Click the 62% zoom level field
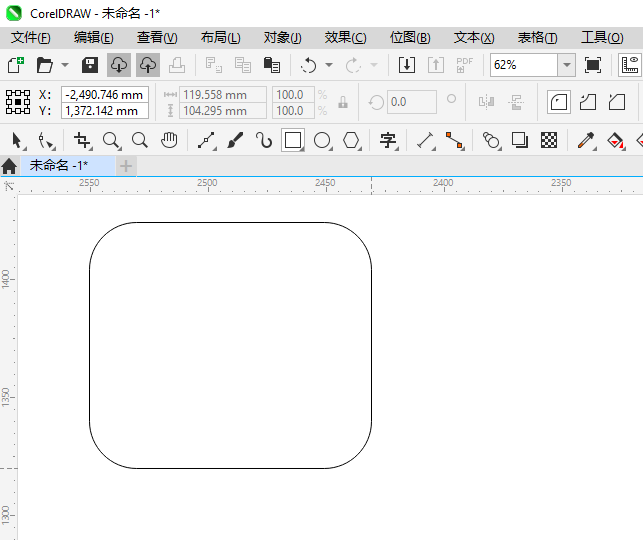The width and height of the screenshot is (643, 540). coord(524,65)
